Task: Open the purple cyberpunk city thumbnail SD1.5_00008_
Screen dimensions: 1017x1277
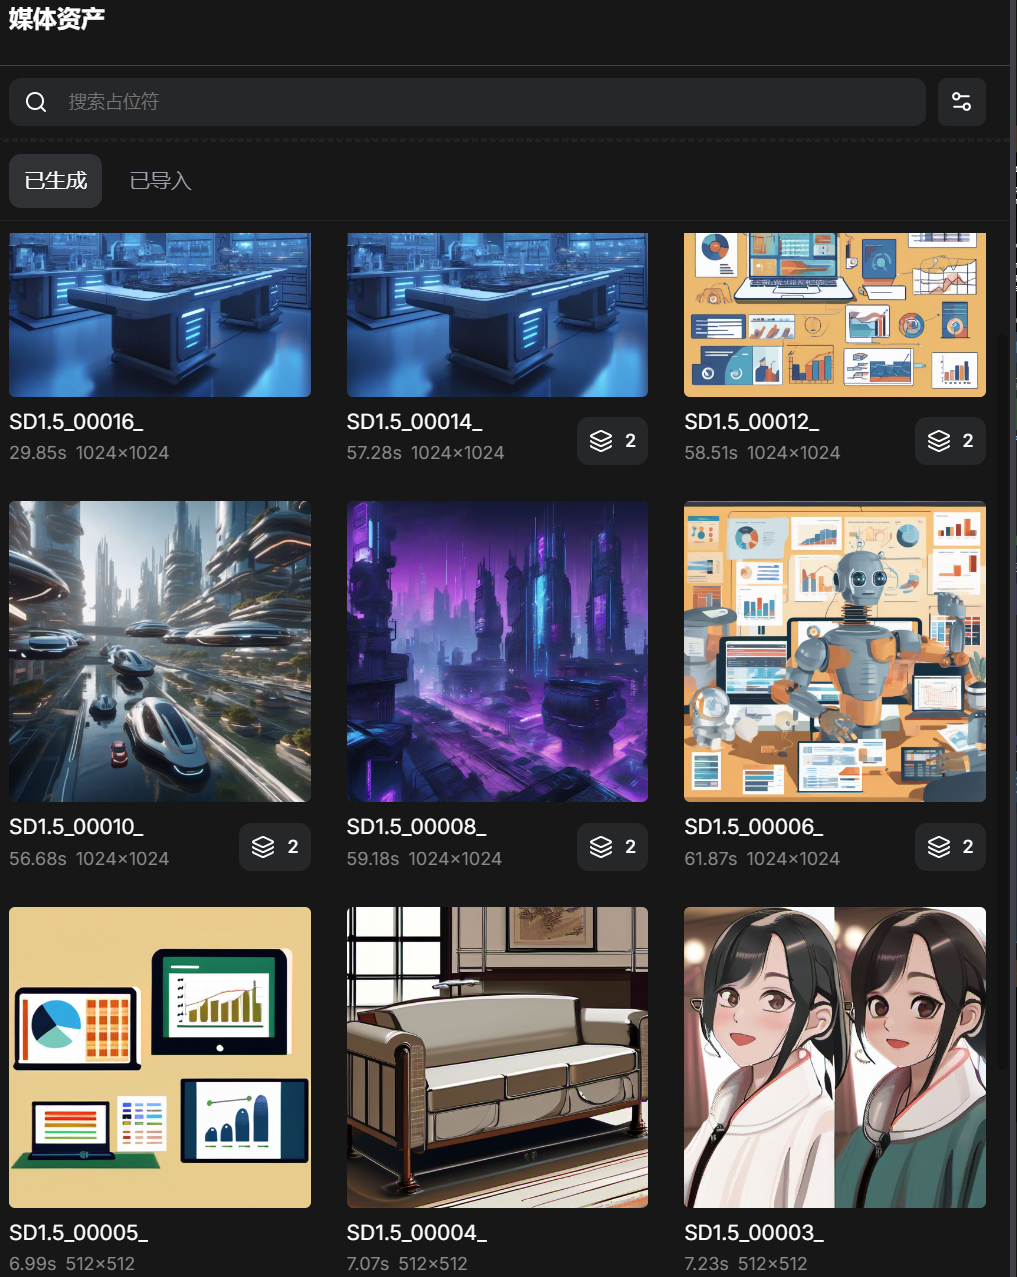Action: tap(497, 651)
